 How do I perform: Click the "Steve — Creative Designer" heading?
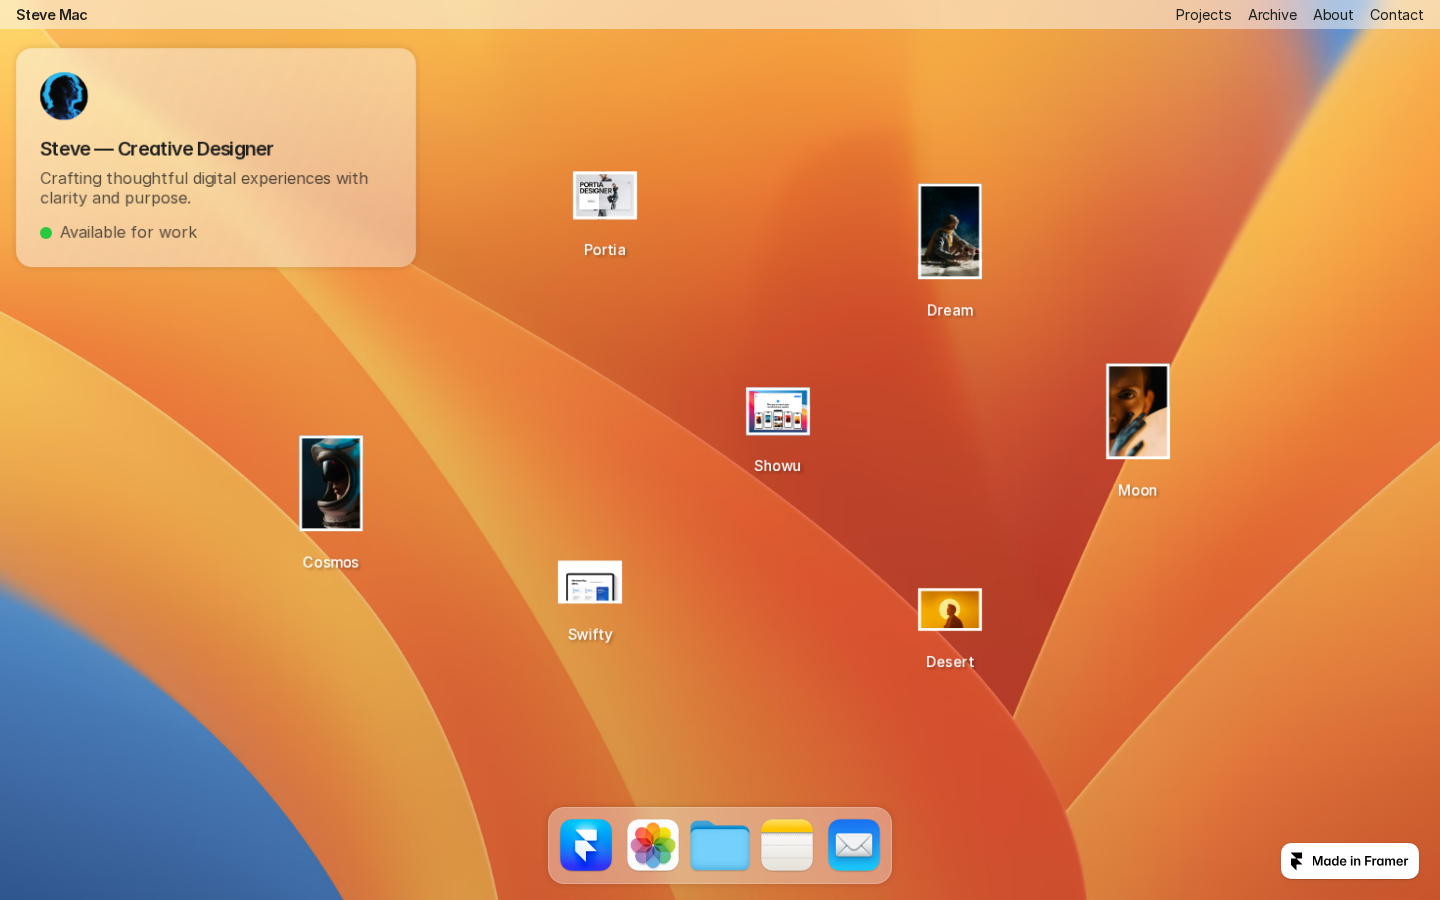[x=157, y=149]
